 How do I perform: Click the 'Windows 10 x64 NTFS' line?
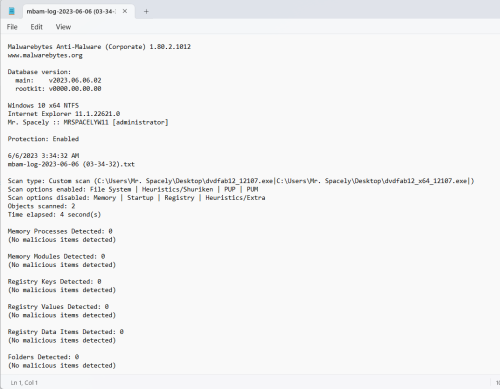click(x=43, y=106)
